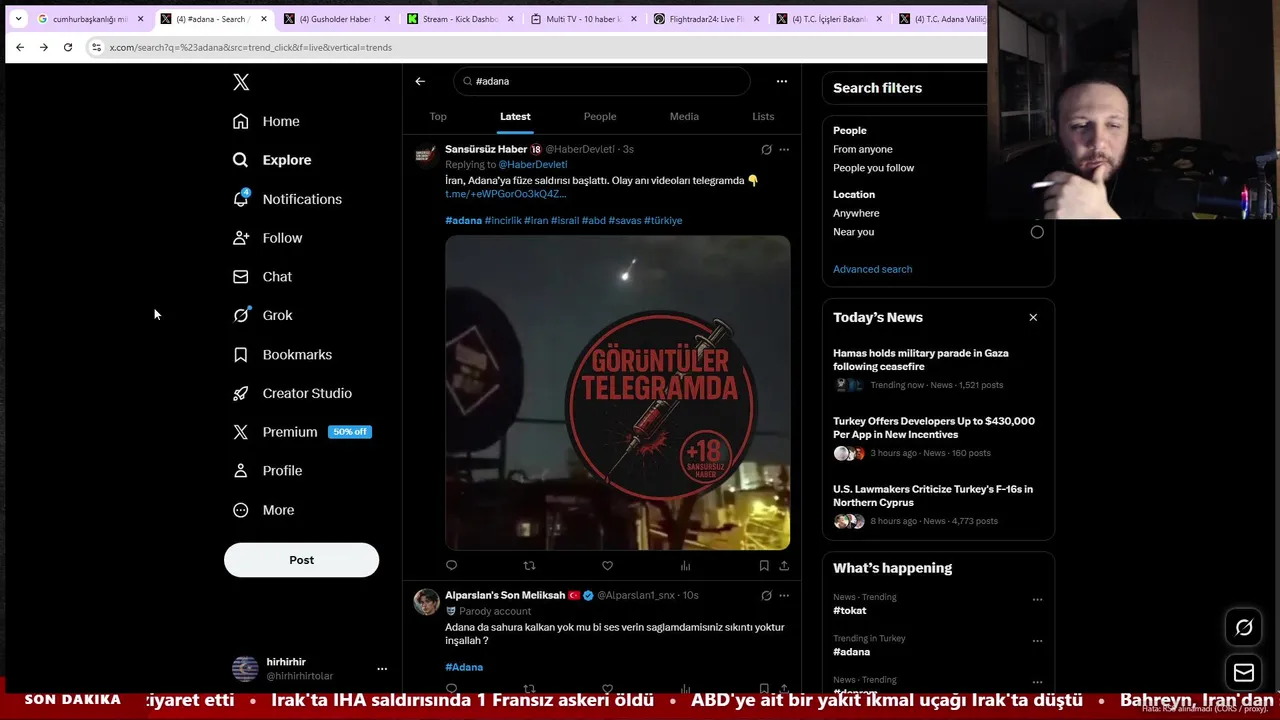Viewport: 1280px width, 720px height.
Task: Switch to the Top tab
Action: pyautogui.click(x=438, y=116)
